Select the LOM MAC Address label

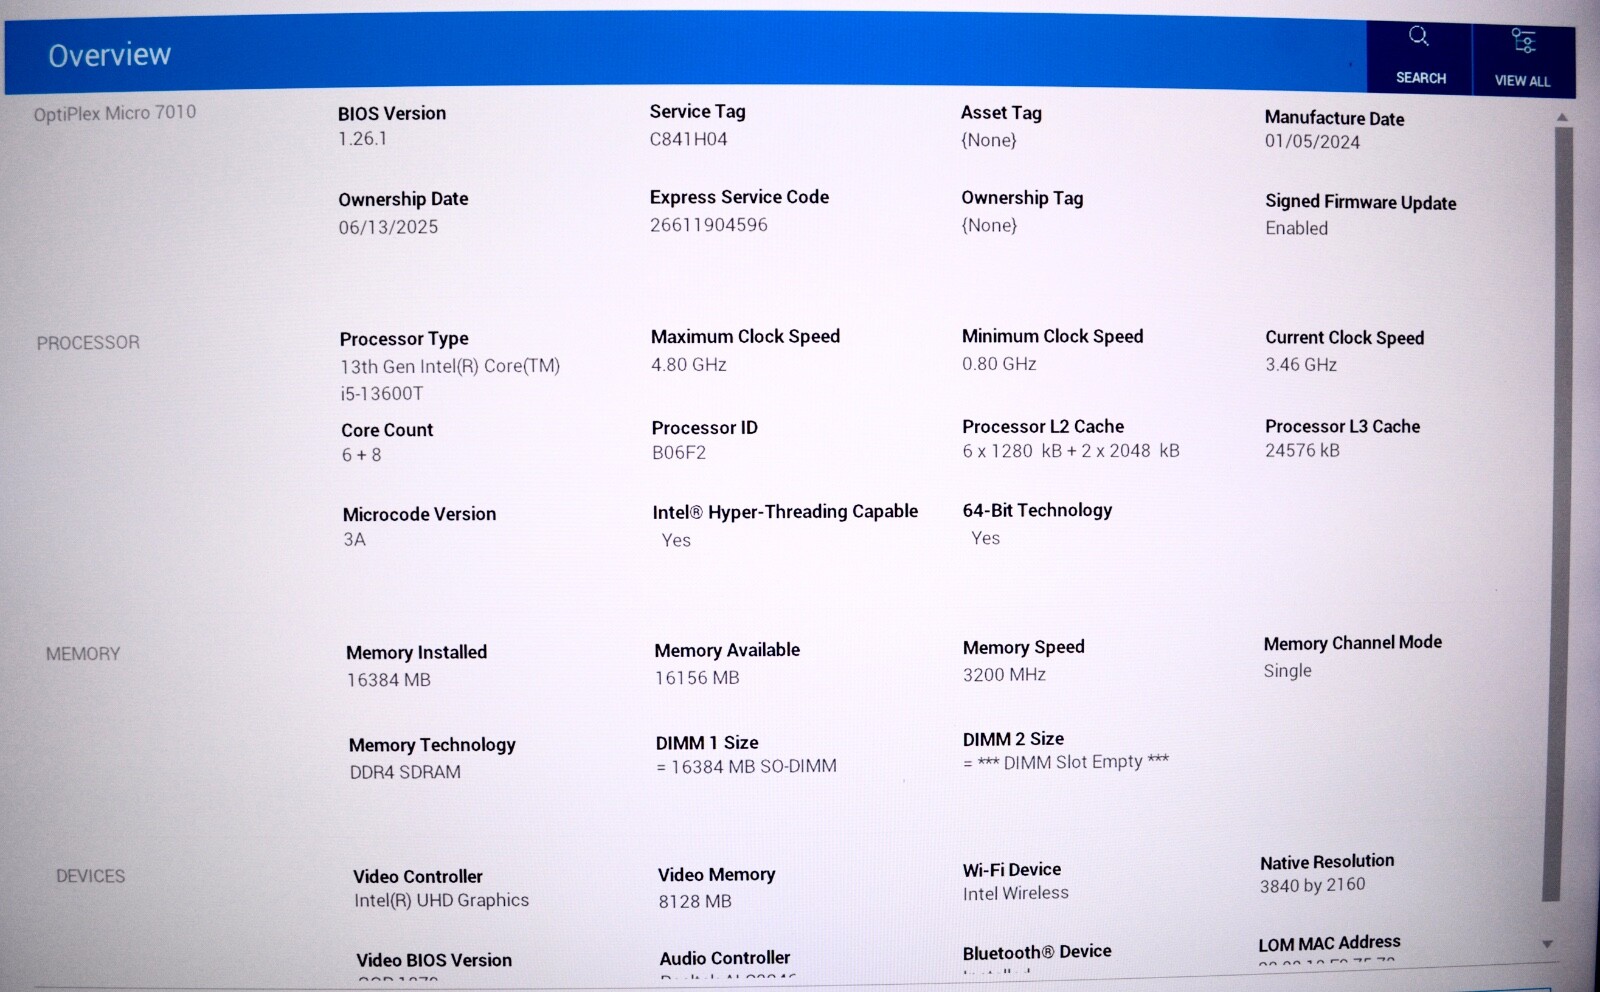tap(1329, 943)
